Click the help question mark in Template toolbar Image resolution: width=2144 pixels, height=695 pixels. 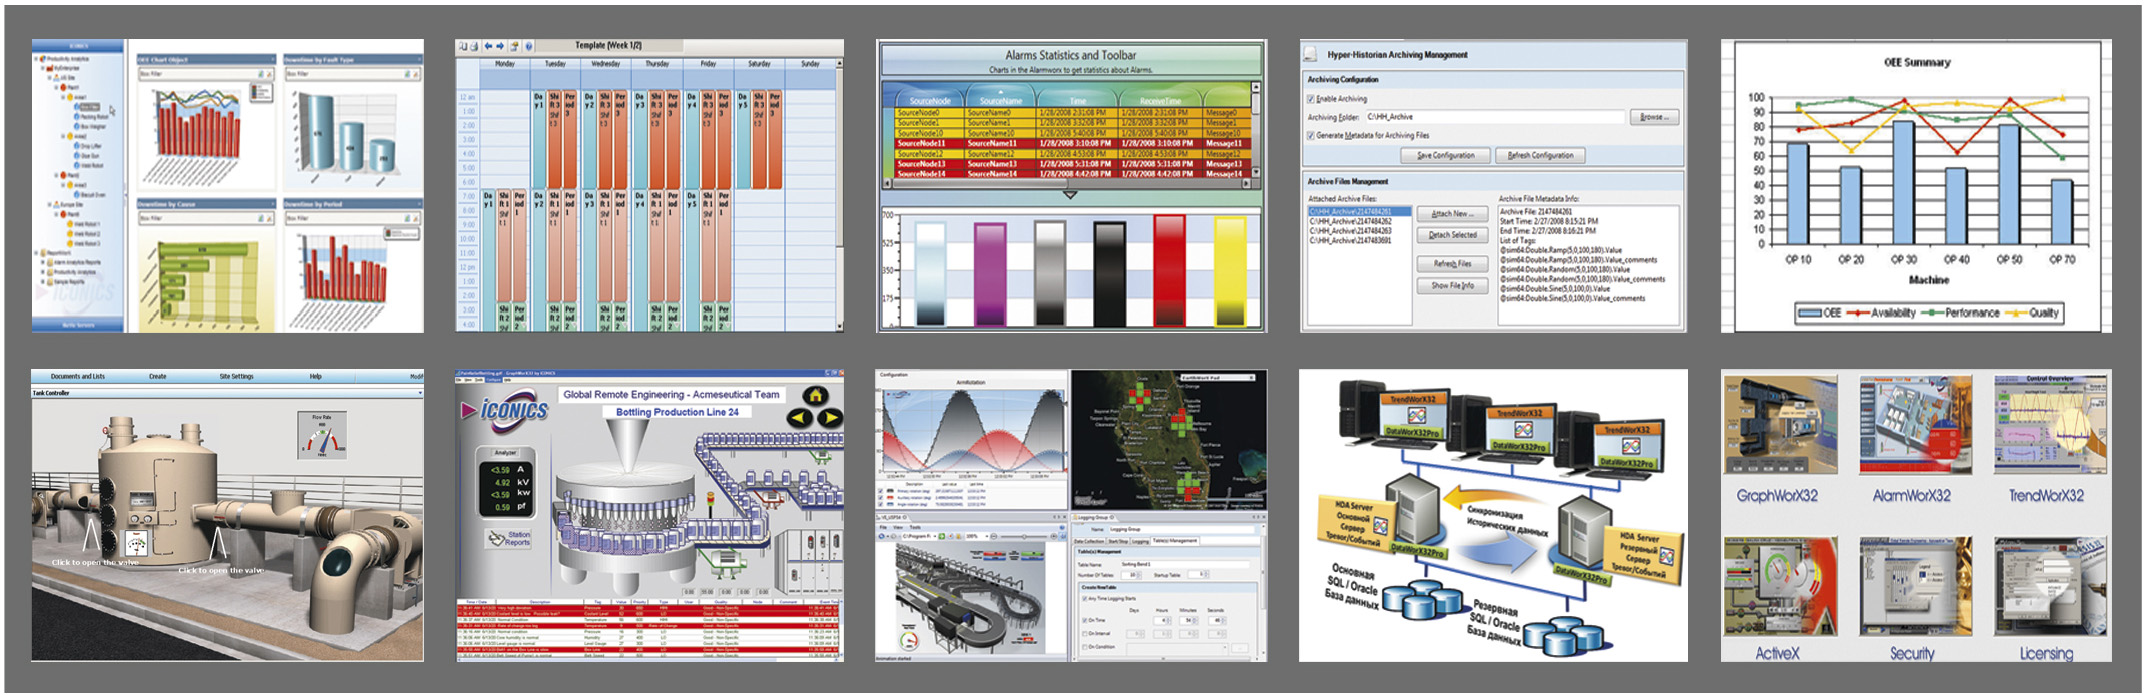pyautogui.click(x=529, y=46)
